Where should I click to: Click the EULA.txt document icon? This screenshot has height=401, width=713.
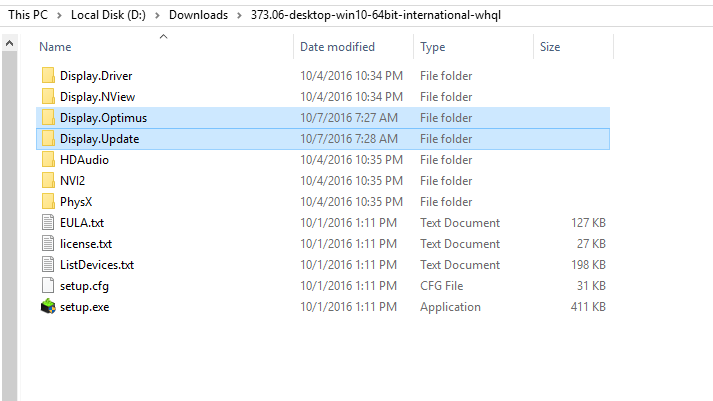click(48, 222)
